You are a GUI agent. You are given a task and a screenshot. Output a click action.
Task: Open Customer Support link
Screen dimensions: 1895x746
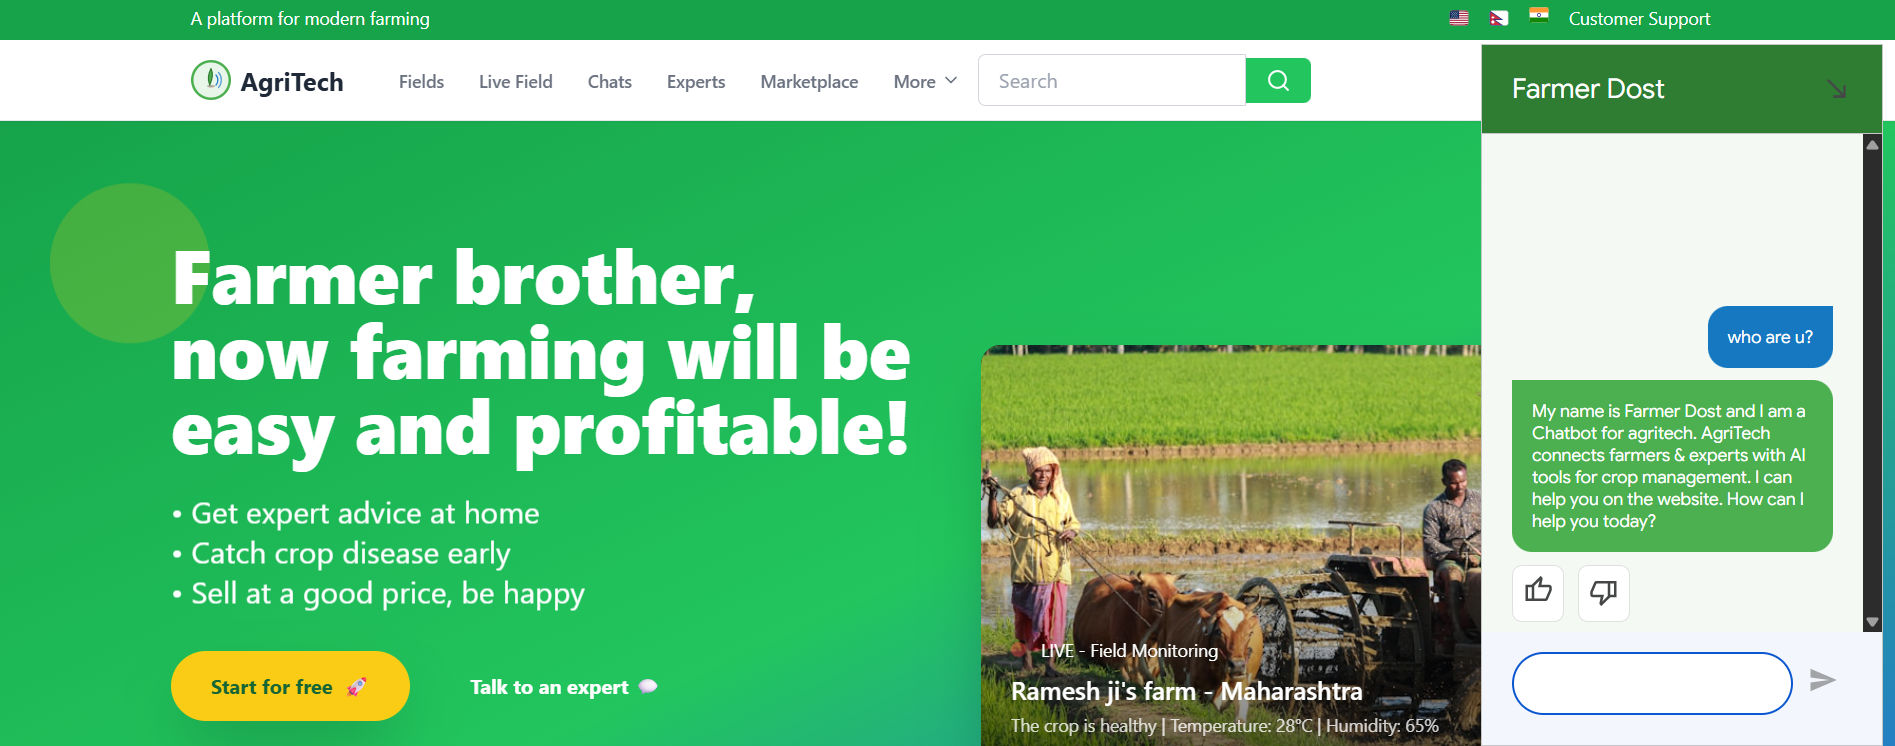click(x=1639, y=19)
